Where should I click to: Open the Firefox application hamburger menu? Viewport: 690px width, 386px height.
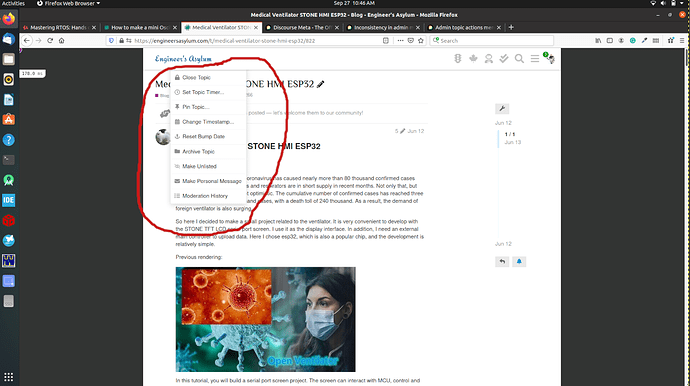tap(682, 40)
